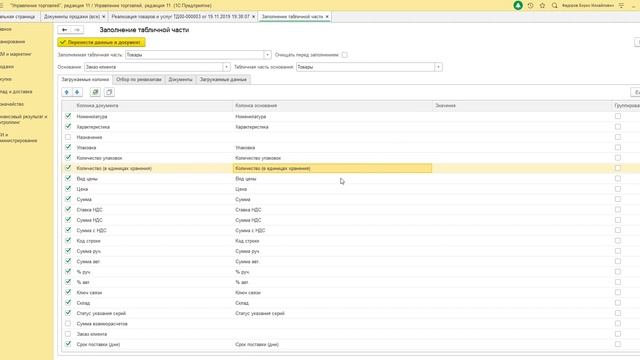Expand the 'Основание' dropdown arrow

(227, 67)
